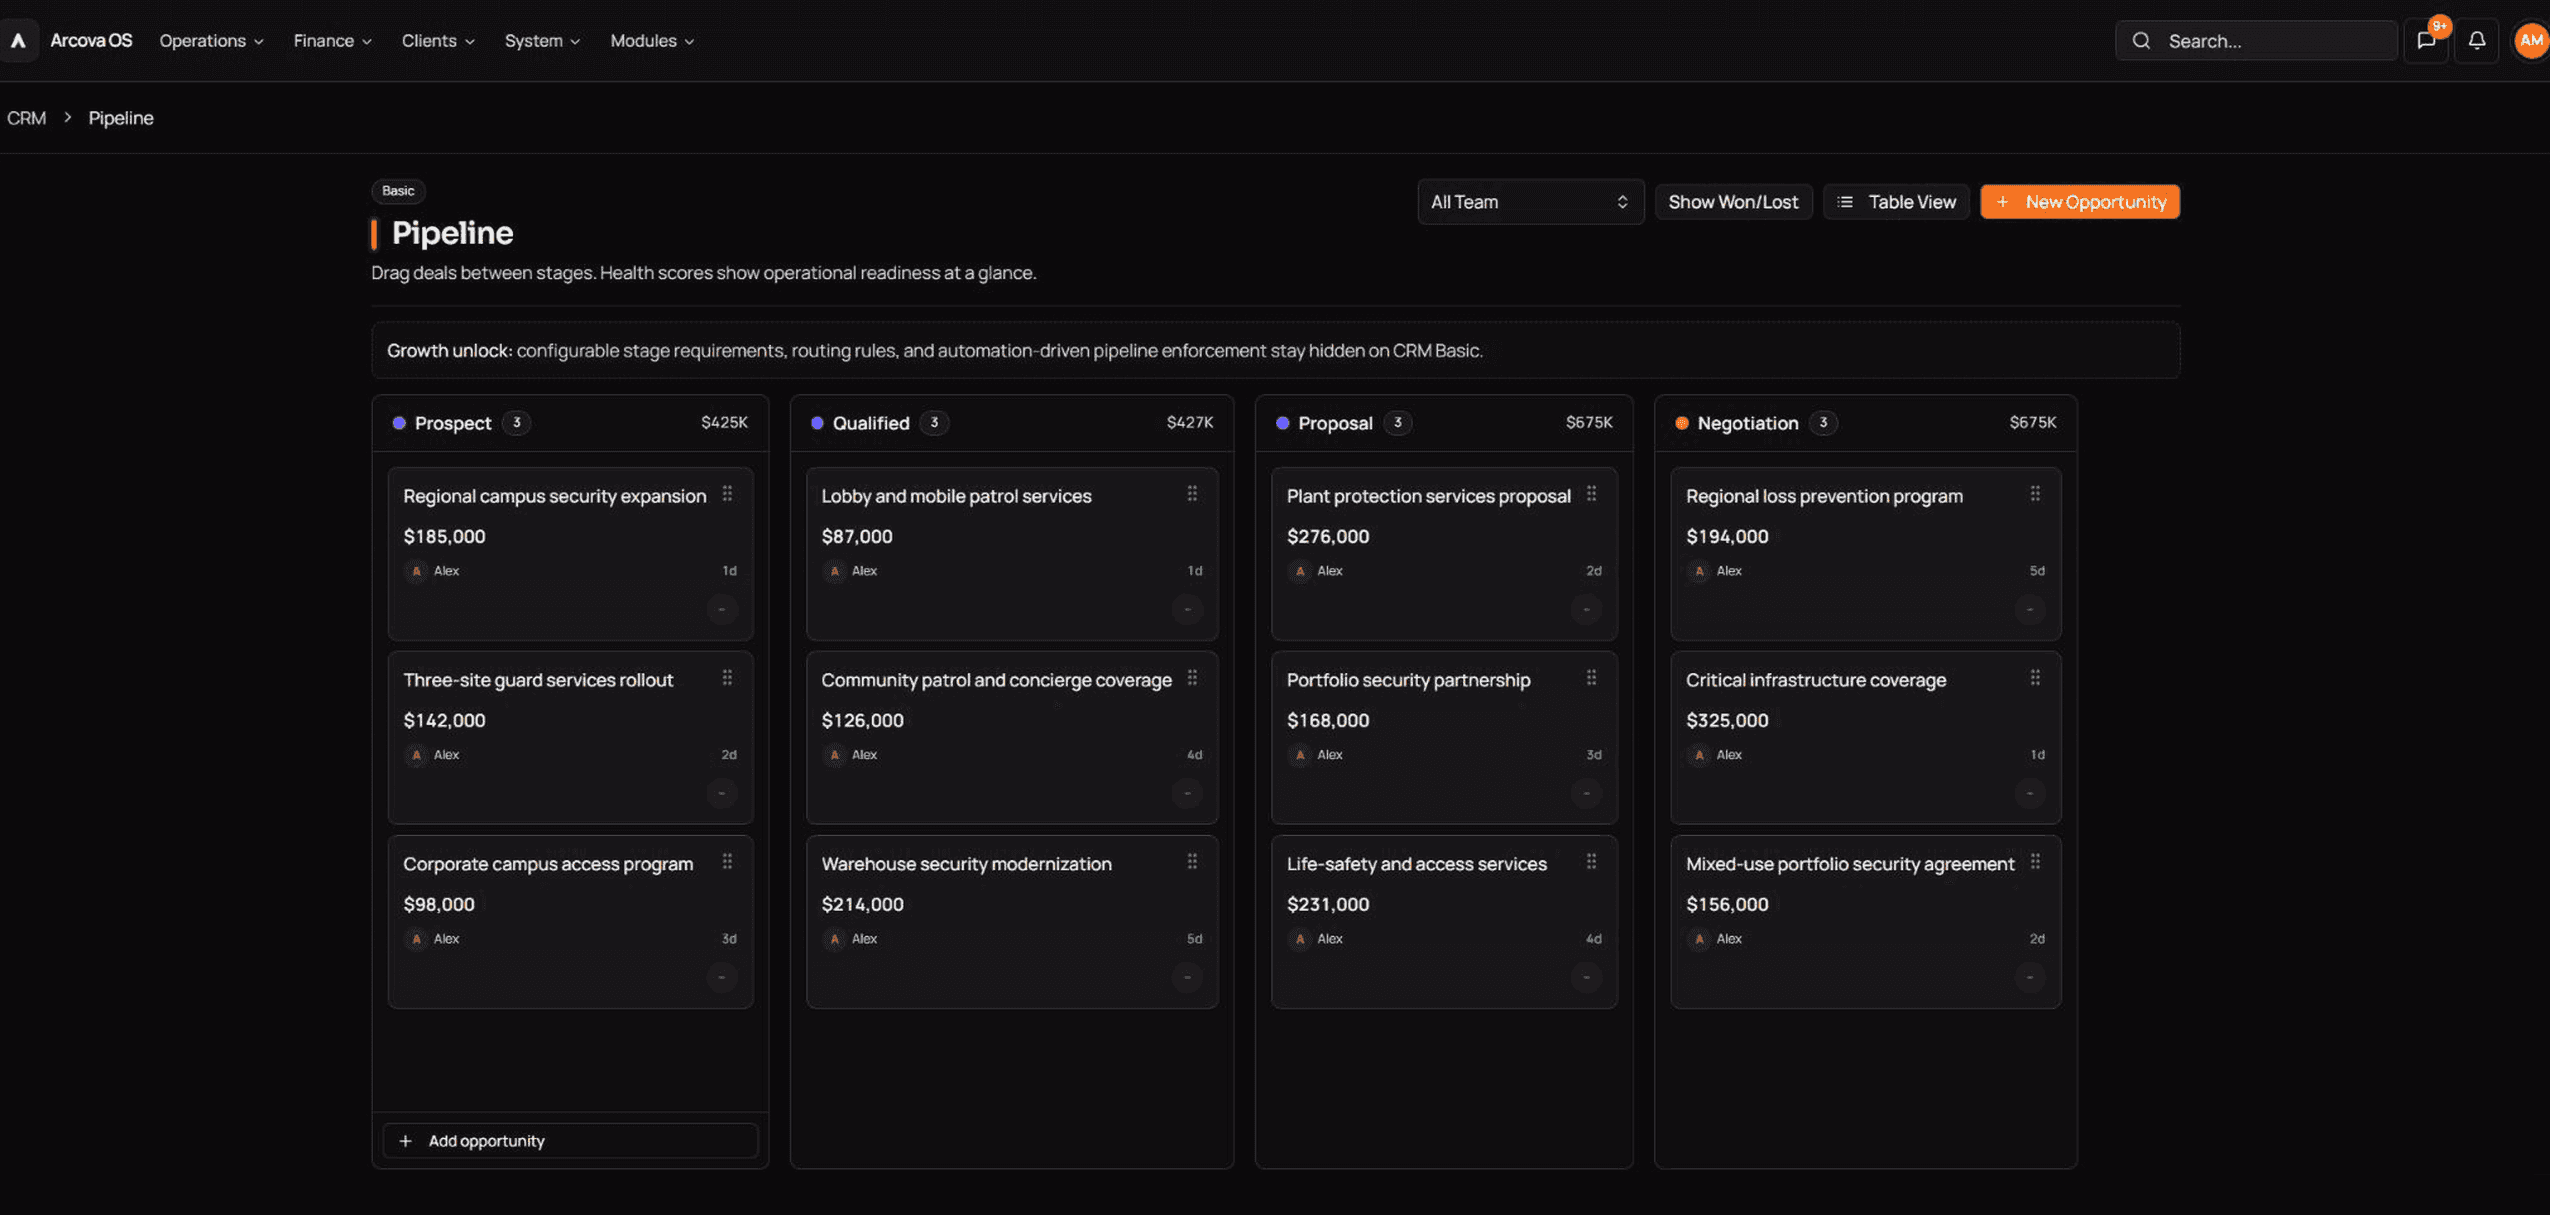This screenshot has width=2550, height=1215.
Task: Click the Arcova OS logo icon
Action: click(x=18, y=41)
